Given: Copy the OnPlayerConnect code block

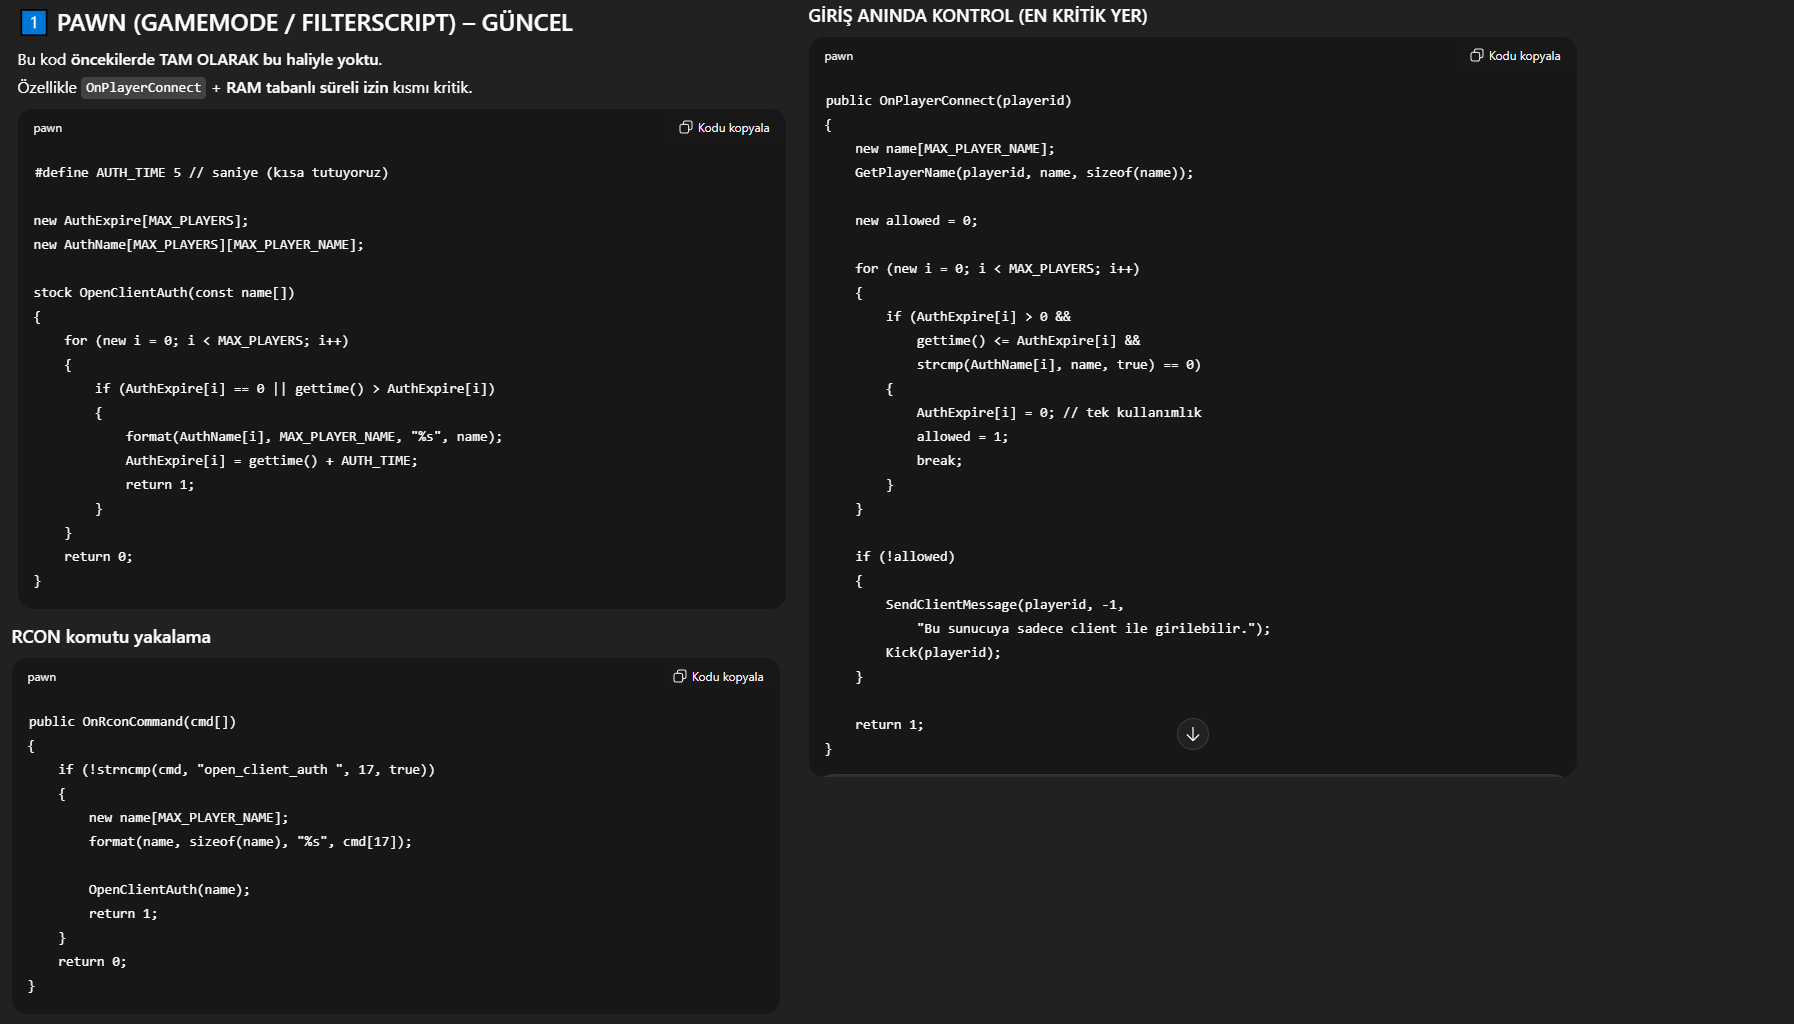Looking at the screenshot, I should [x=1515, y=56].
